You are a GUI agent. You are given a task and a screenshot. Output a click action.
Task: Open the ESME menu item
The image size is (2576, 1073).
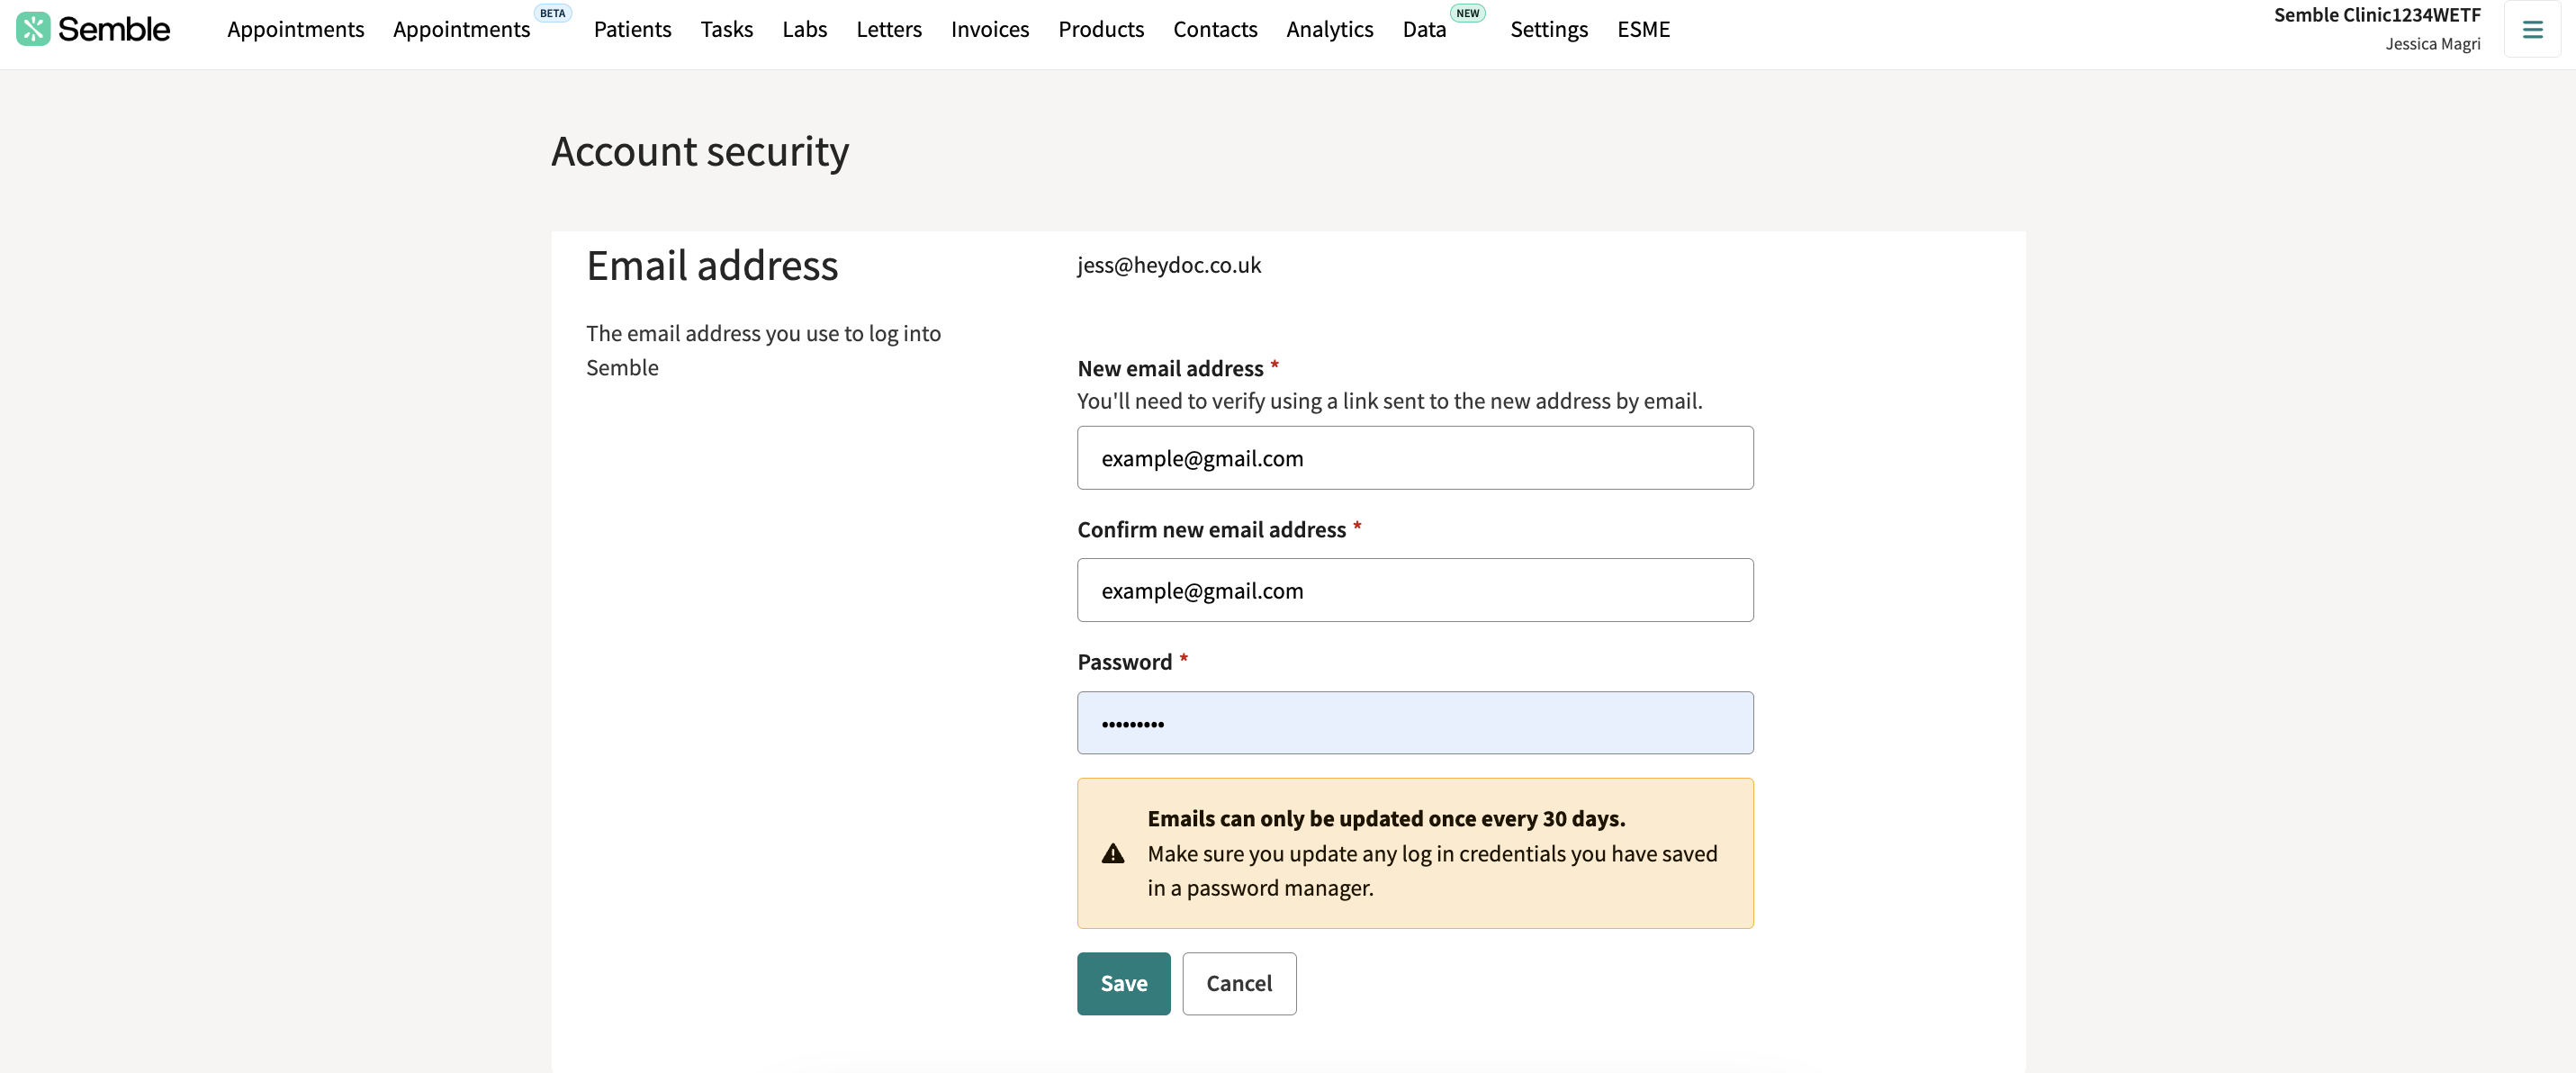(1643, 29)
